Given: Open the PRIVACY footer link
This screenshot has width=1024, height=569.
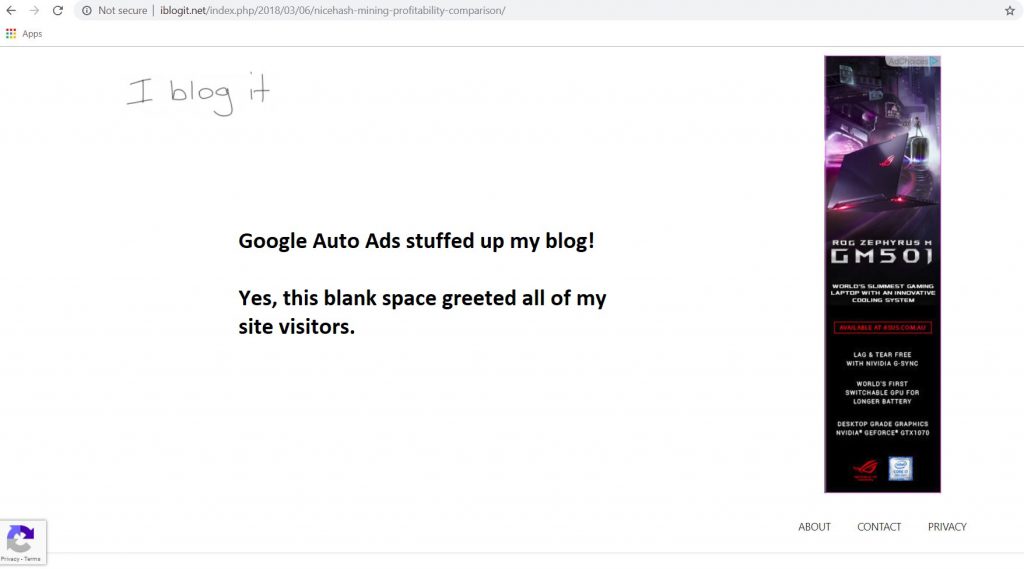Looking at the screenshot, I should pos(947,527).
